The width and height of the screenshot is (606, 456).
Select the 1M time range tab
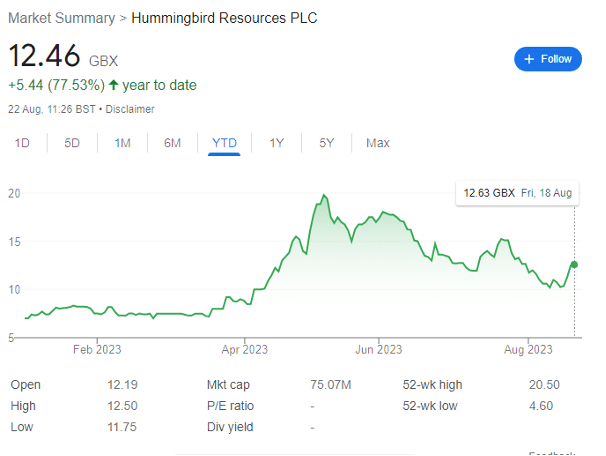point(123,143)
